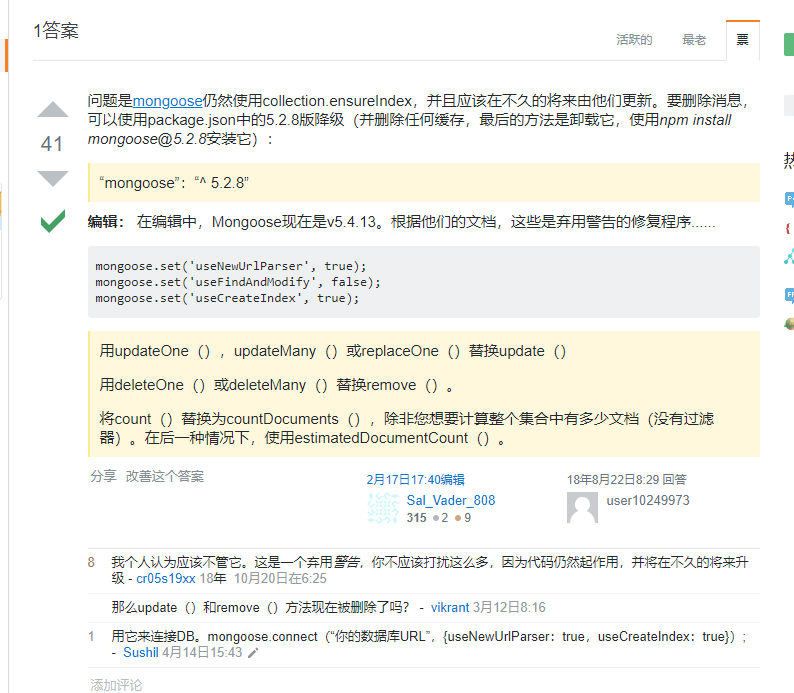Image resolution: width=794 pixels, height=693 pixels.
Task: Click the comment score 1 beside Sushil's comment
Action: coord(91,636)
